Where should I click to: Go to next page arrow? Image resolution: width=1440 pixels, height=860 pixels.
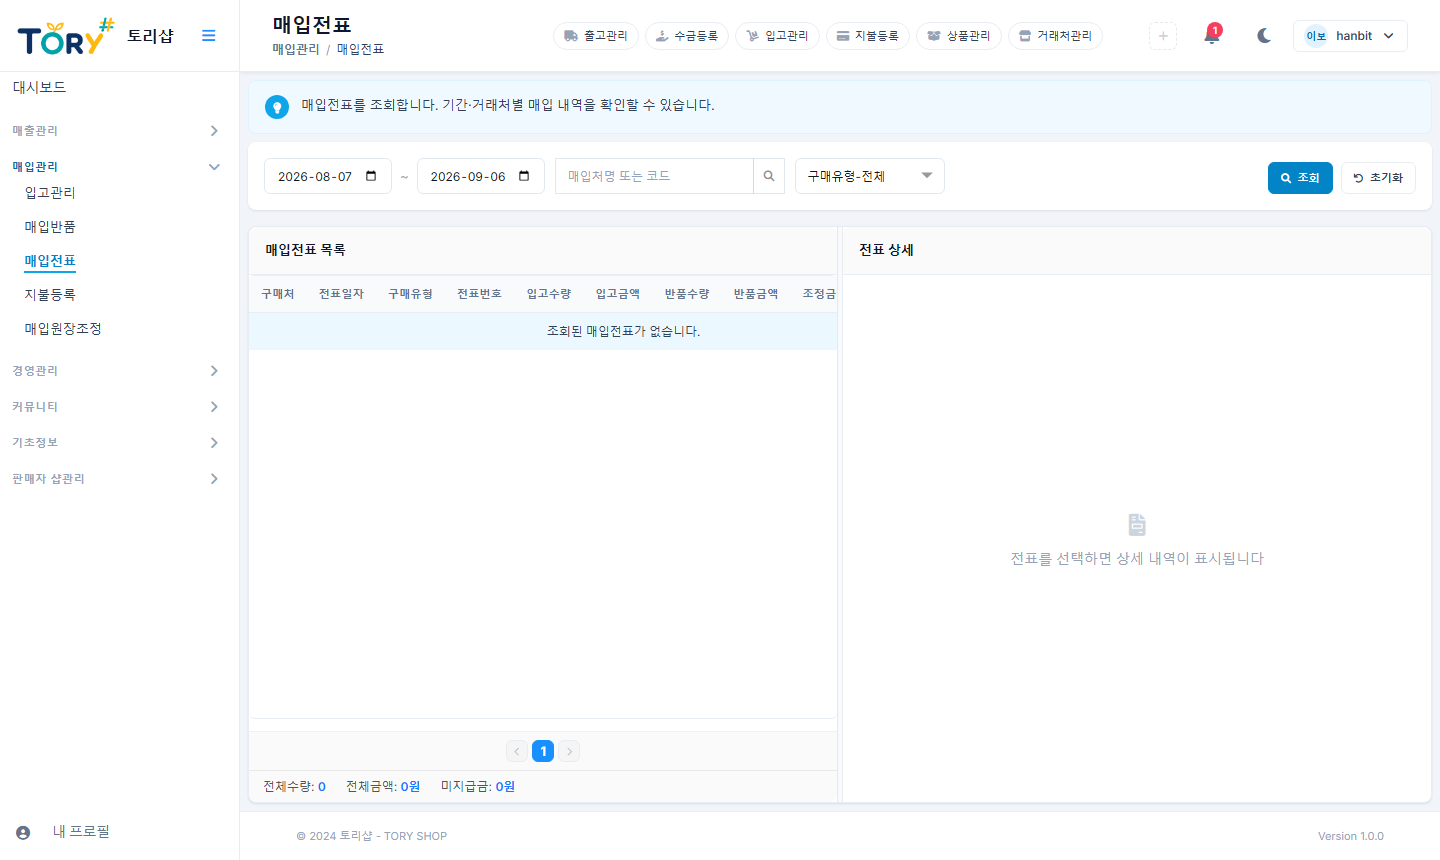tap(569, 751)
